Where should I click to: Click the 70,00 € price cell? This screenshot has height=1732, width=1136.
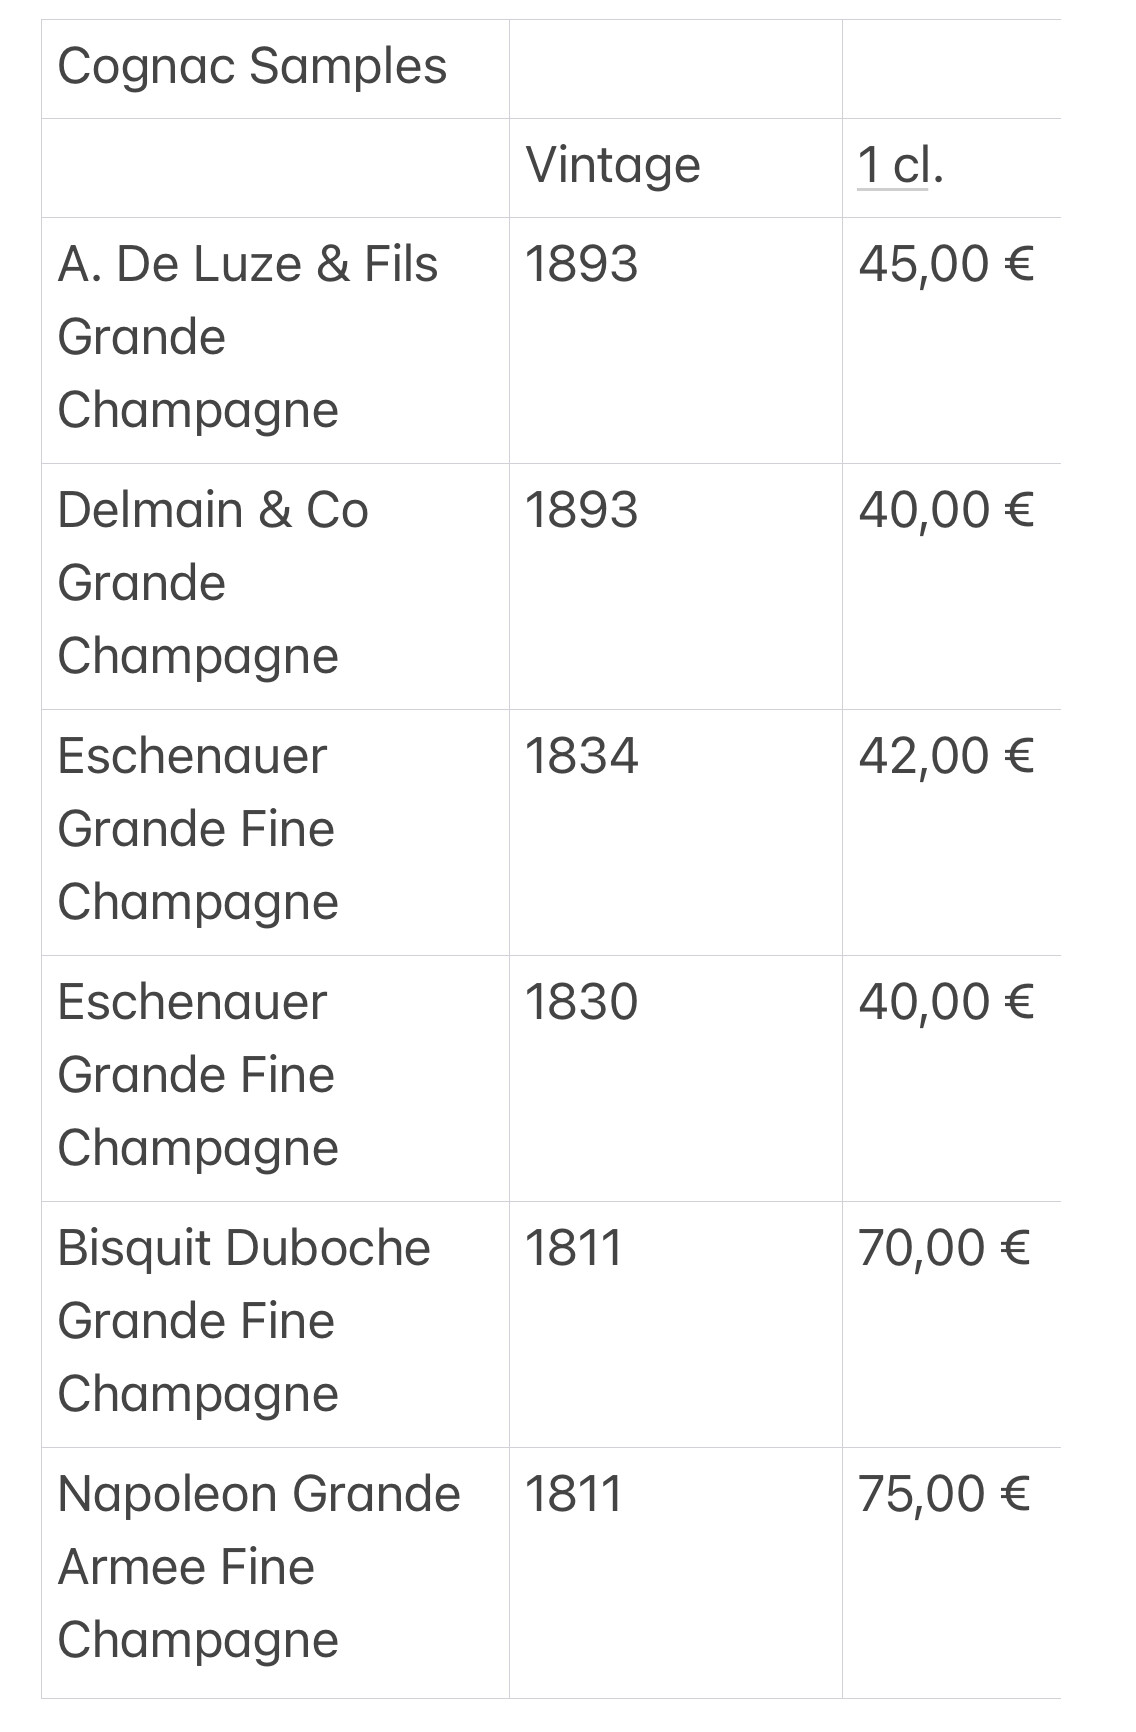tap(944, 1249)
